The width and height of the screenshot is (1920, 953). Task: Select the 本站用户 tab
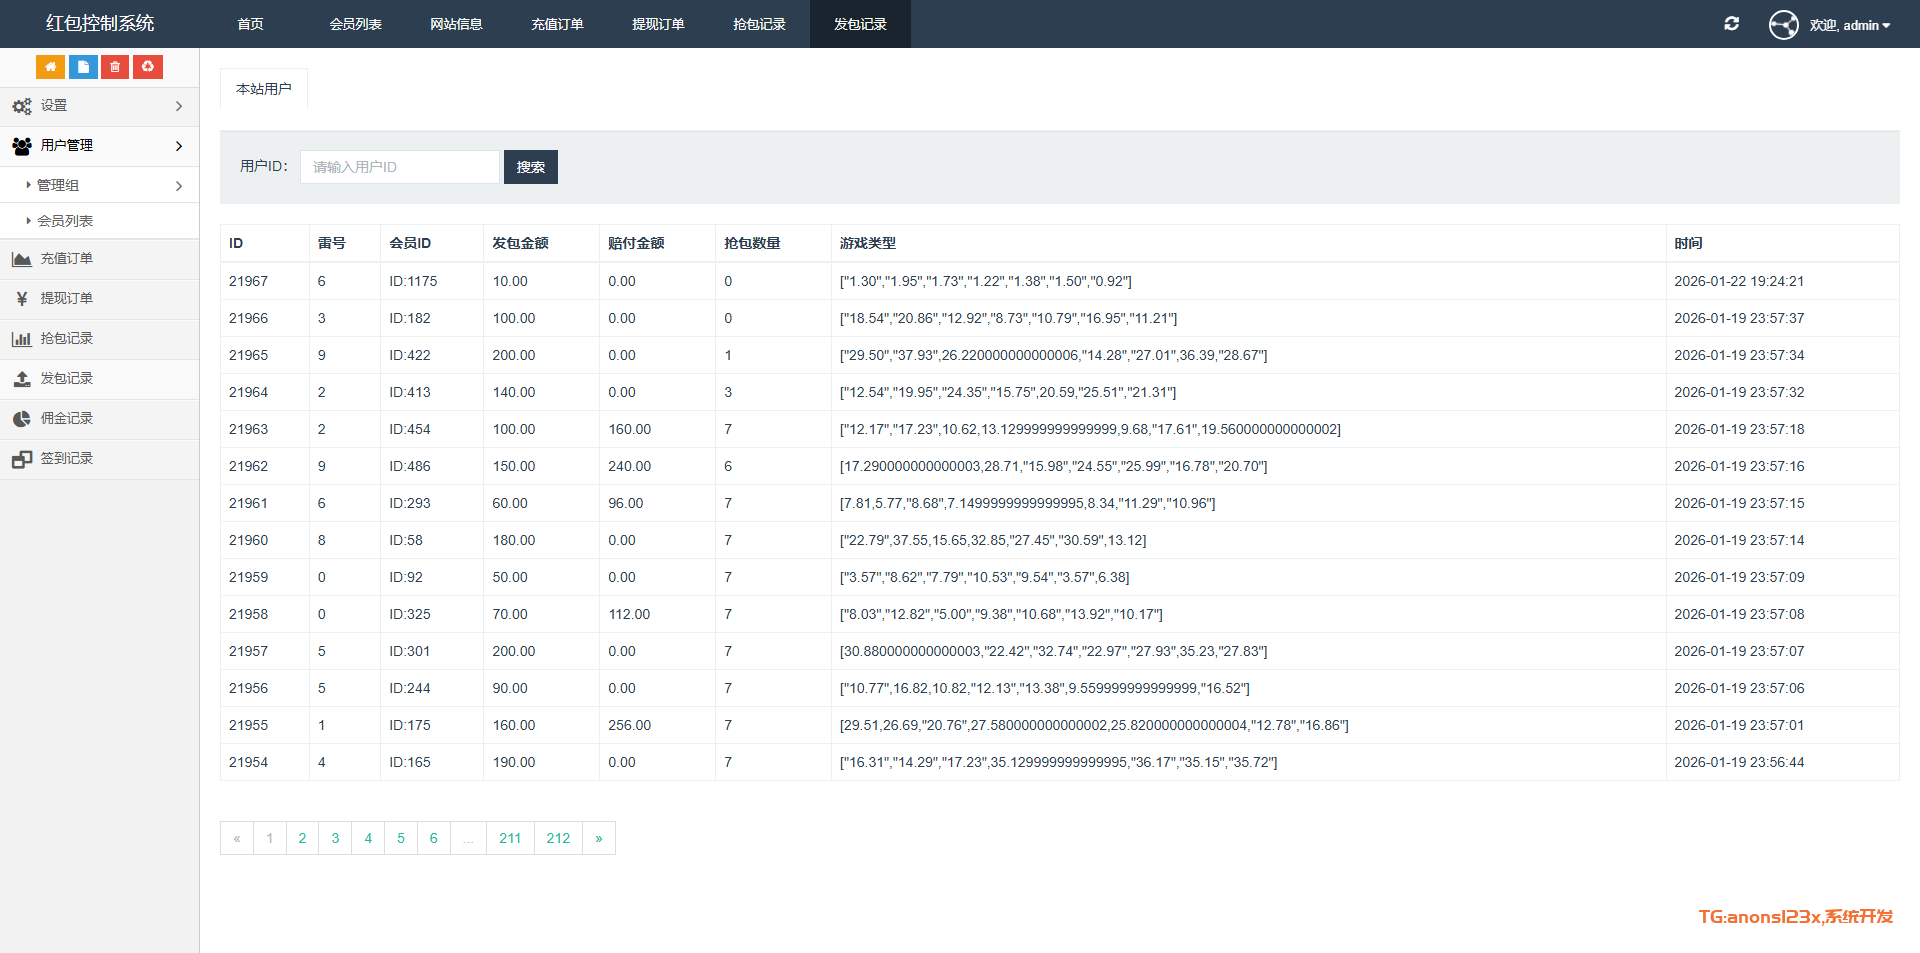point(264,89)
